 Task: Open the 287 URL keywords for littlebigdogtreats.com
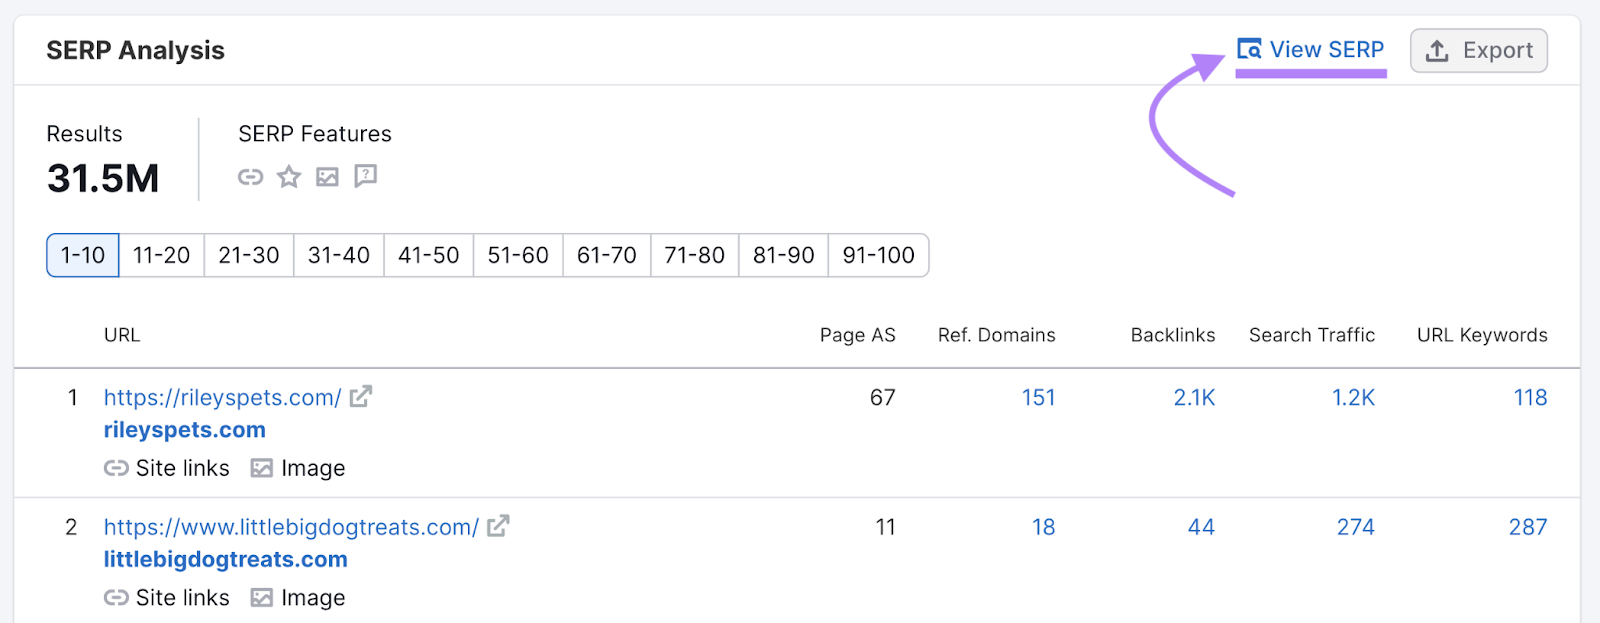point(1528,526)
